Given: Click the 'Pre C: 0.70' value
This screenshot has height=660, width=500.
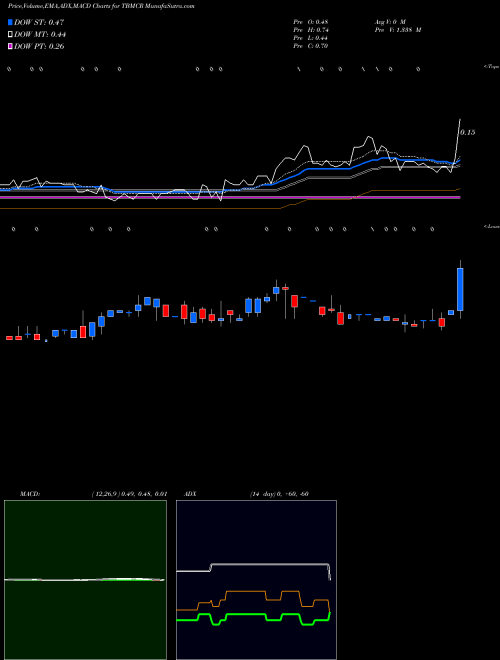Looking at the screenshot, I should tap(311, 46).
